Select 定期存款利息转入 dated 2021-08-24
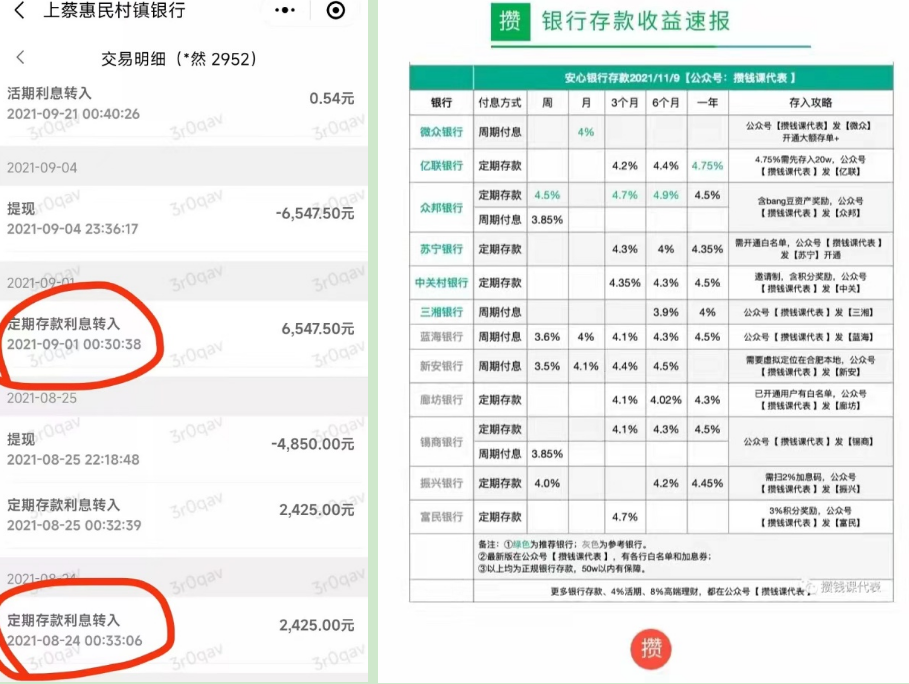 click(x=183, y=630)
